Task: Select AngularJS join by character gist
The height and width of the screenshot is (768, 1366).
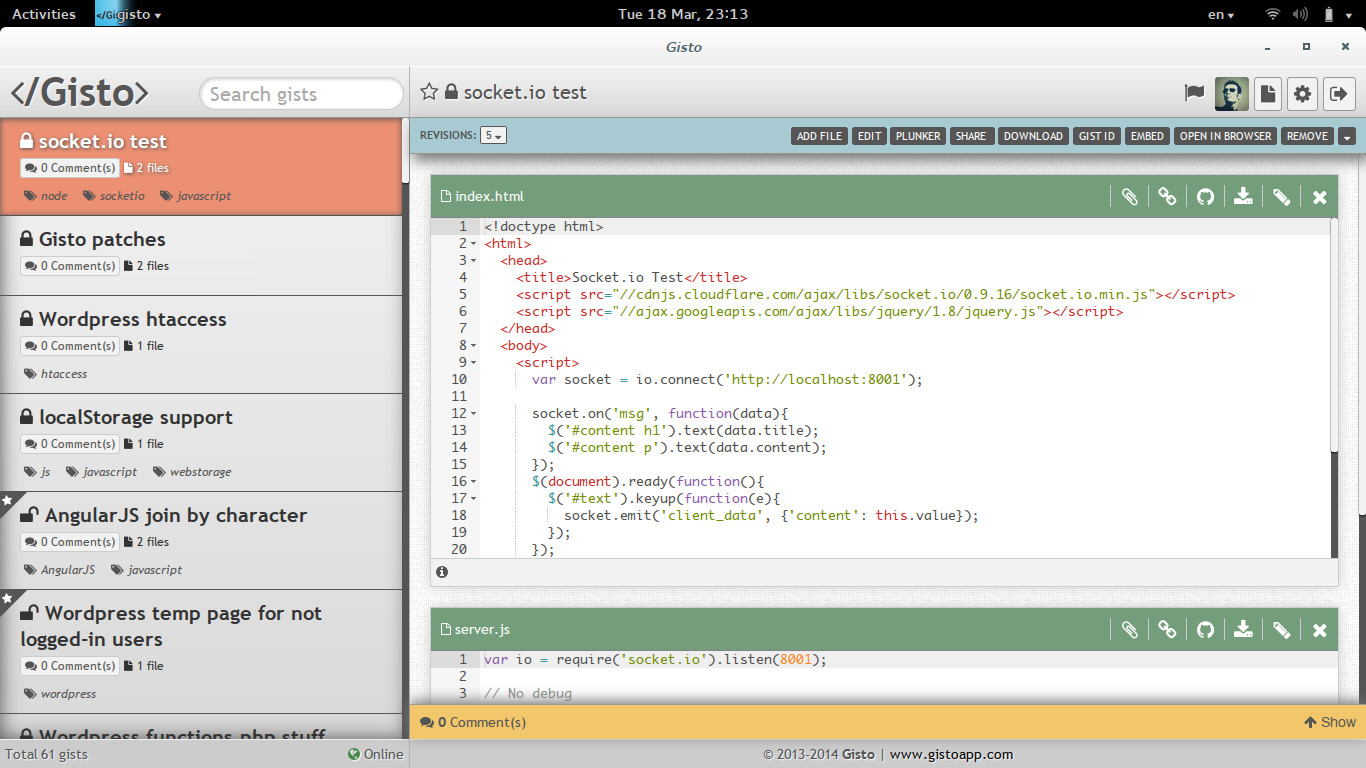Action: tap(200, 541)
